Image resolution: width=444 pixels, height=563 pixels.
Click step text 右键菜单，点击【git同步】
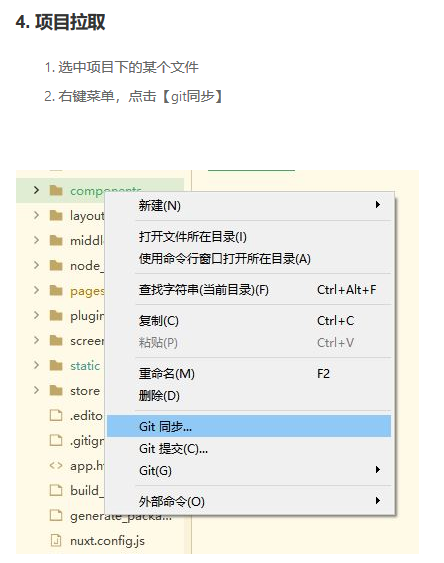click(x=141, y=96)
